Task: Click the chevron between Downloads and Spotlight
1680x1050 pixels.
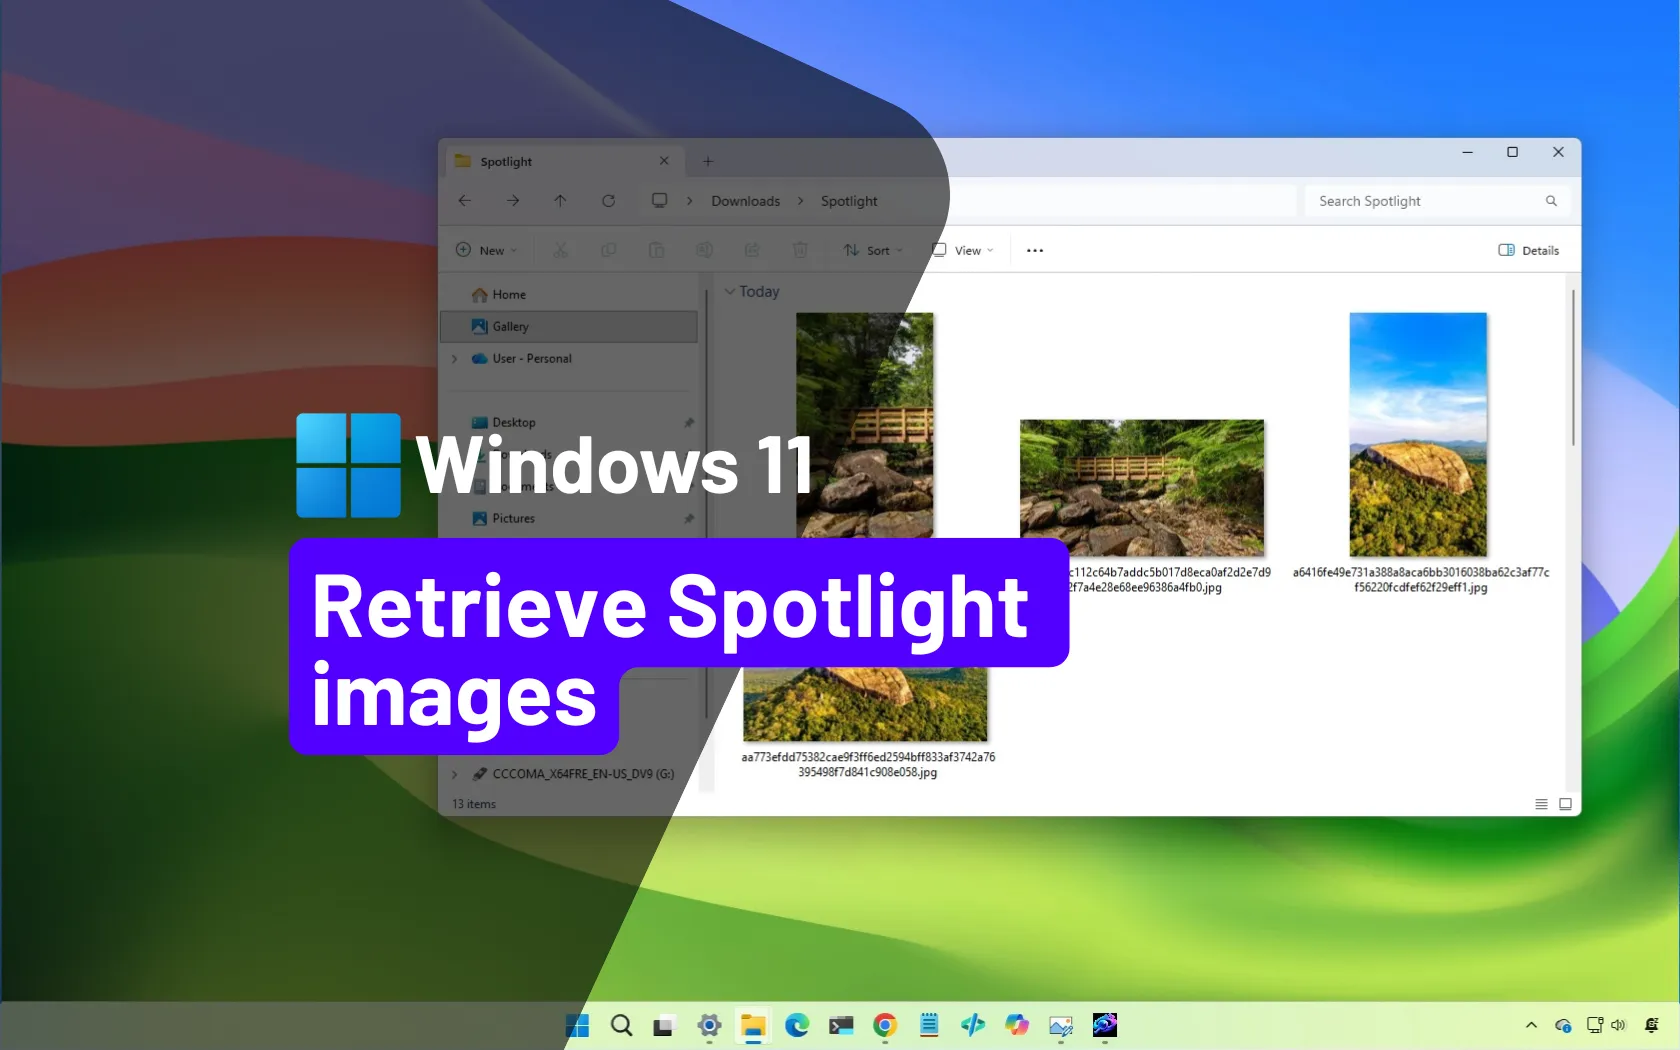Action: pyautogui.click(x=801, y=201)
